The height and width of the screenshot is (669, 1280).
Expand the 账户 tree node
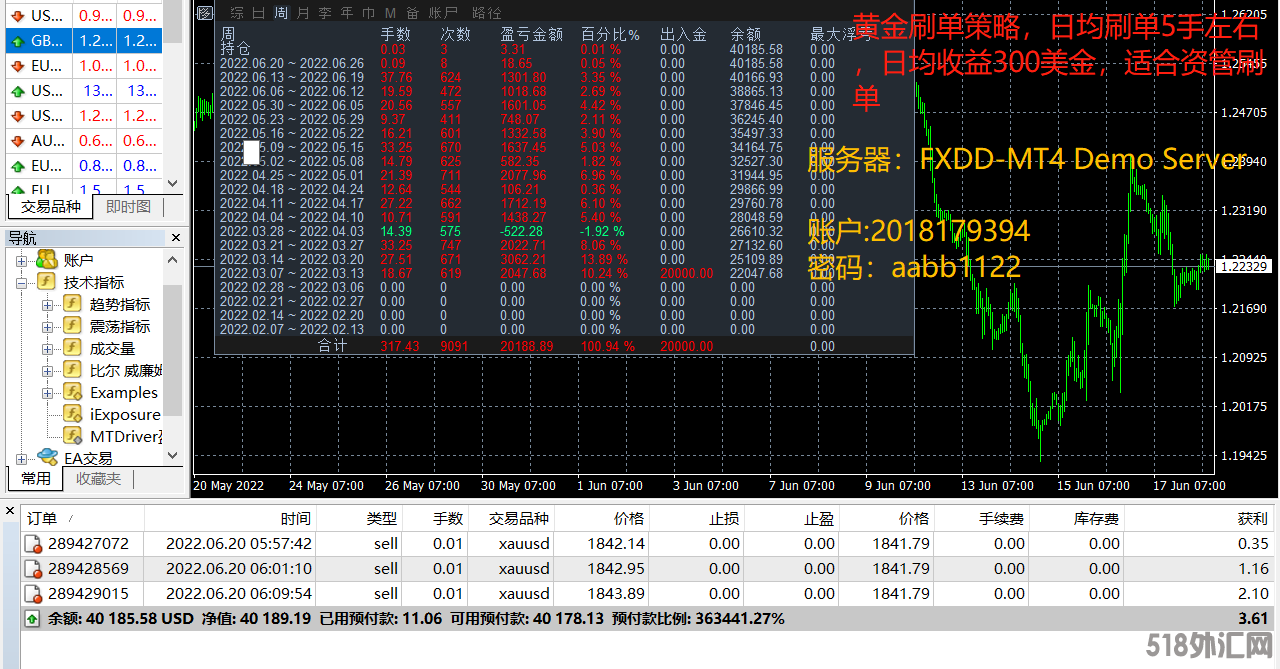[22, 260]
